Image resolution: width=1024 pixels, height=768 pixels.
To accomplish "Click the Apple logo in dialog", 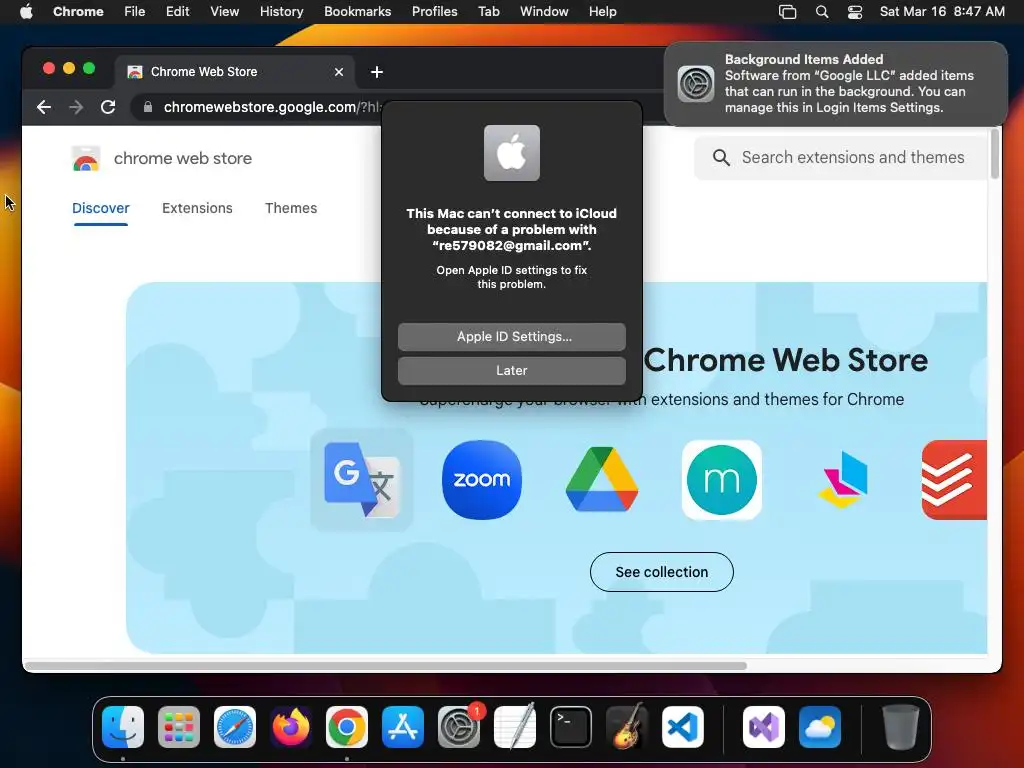I will 512,153.
